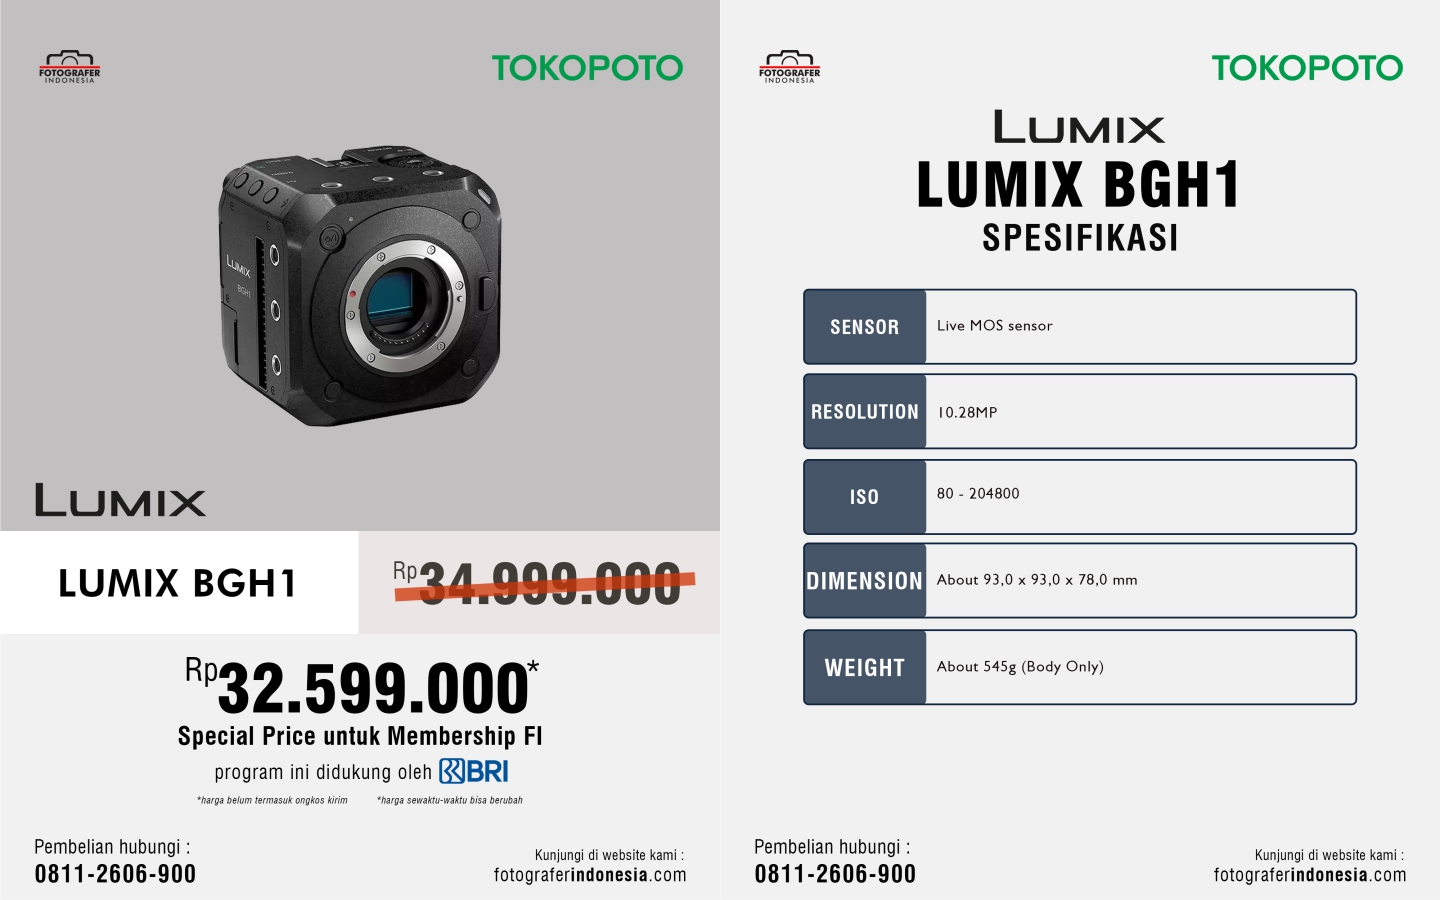Click the Fotografer Indonesia logo on left panel
The height and width of the screenshot is (900, 1440).
pyautogui.click(x=70, y=67)
